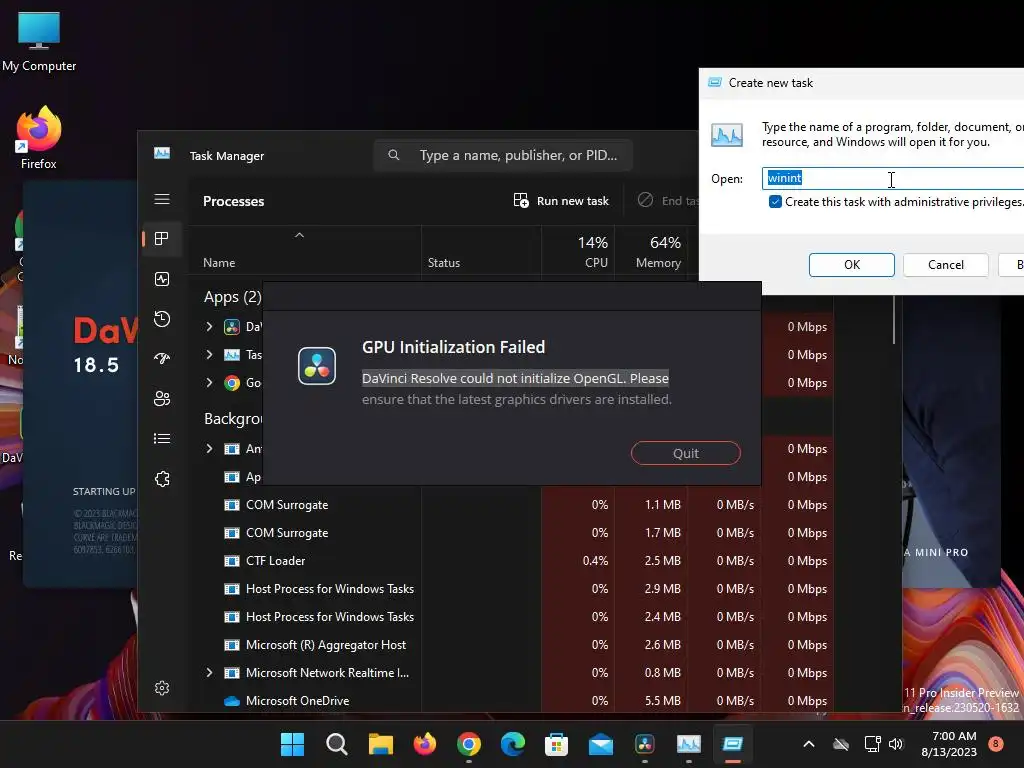Open Task Manager settings gear

[162, 688]
